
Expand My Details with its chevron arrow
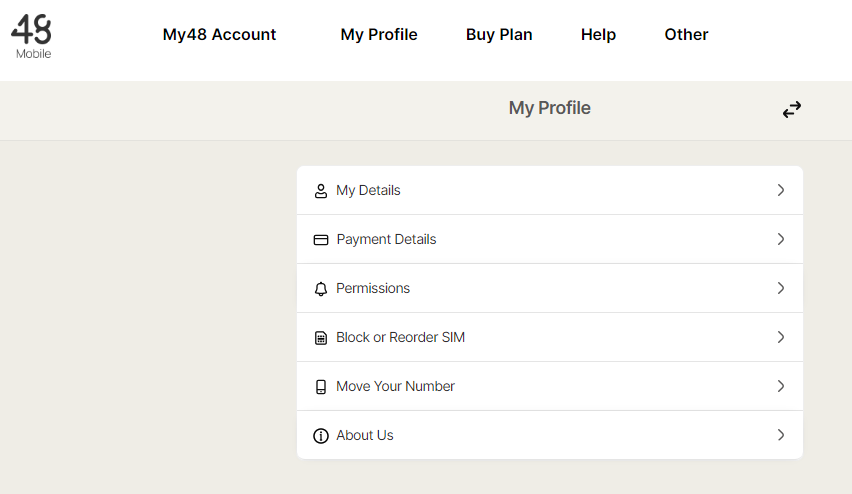(781, 190)
